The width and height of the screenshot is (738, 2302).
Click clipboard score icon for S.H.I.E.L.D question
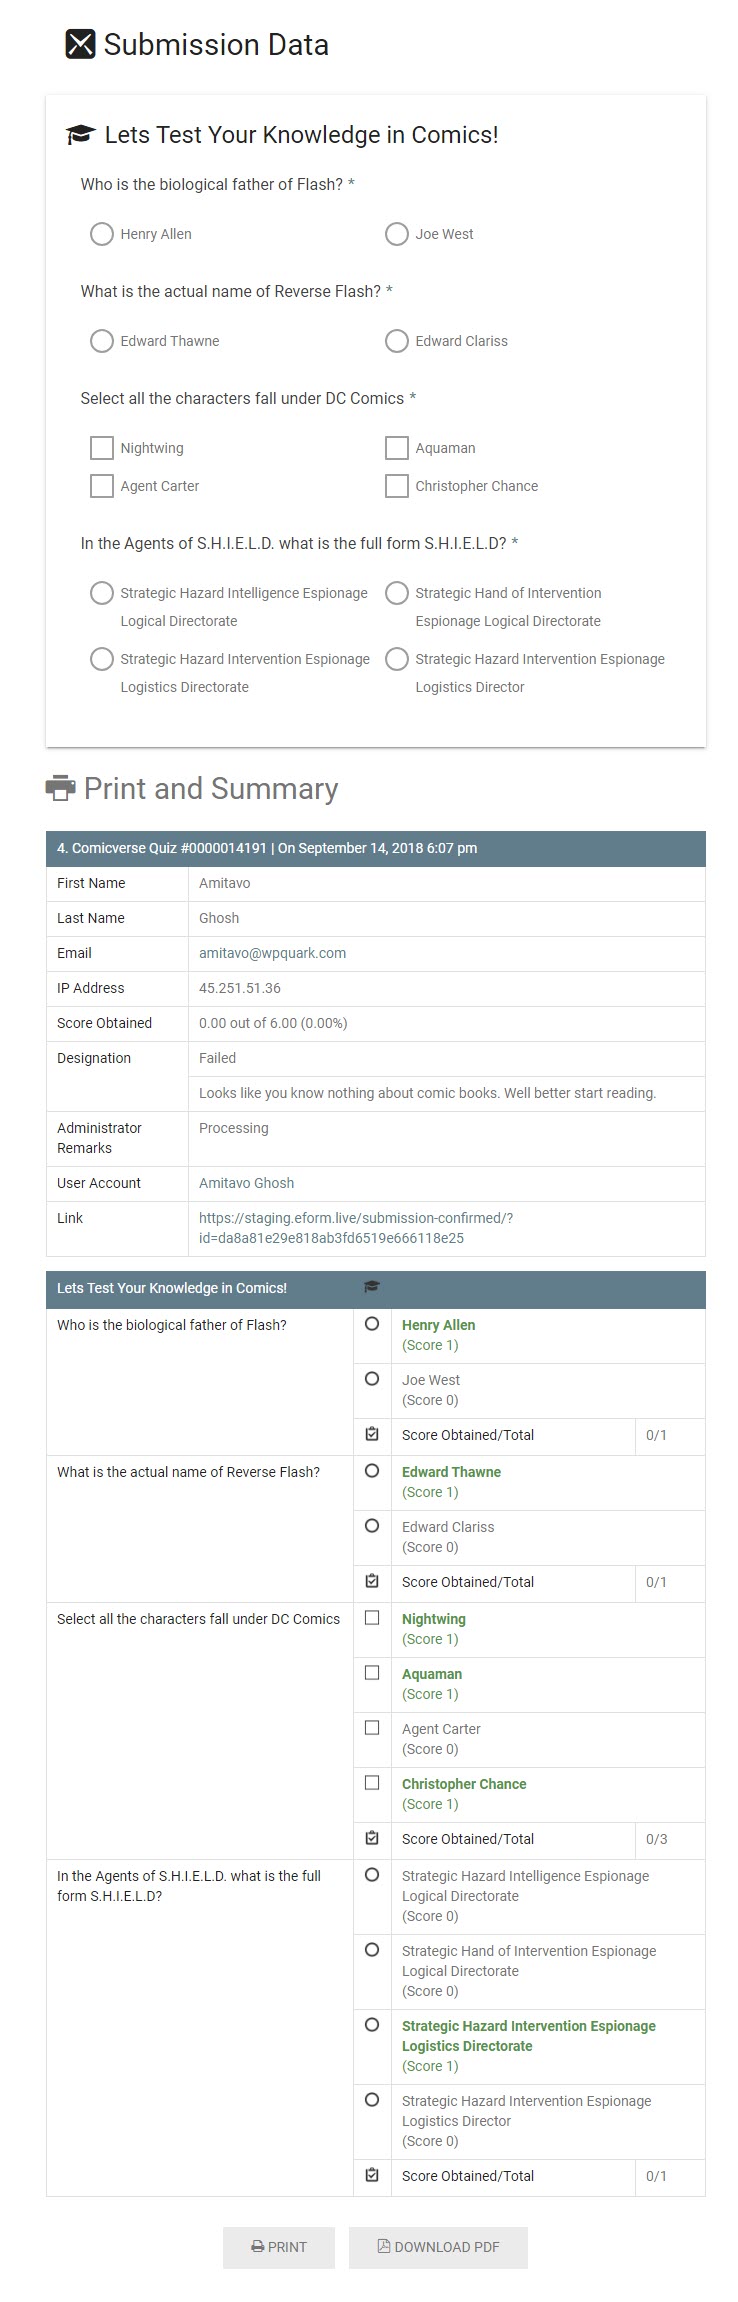tap(372, 2175)
